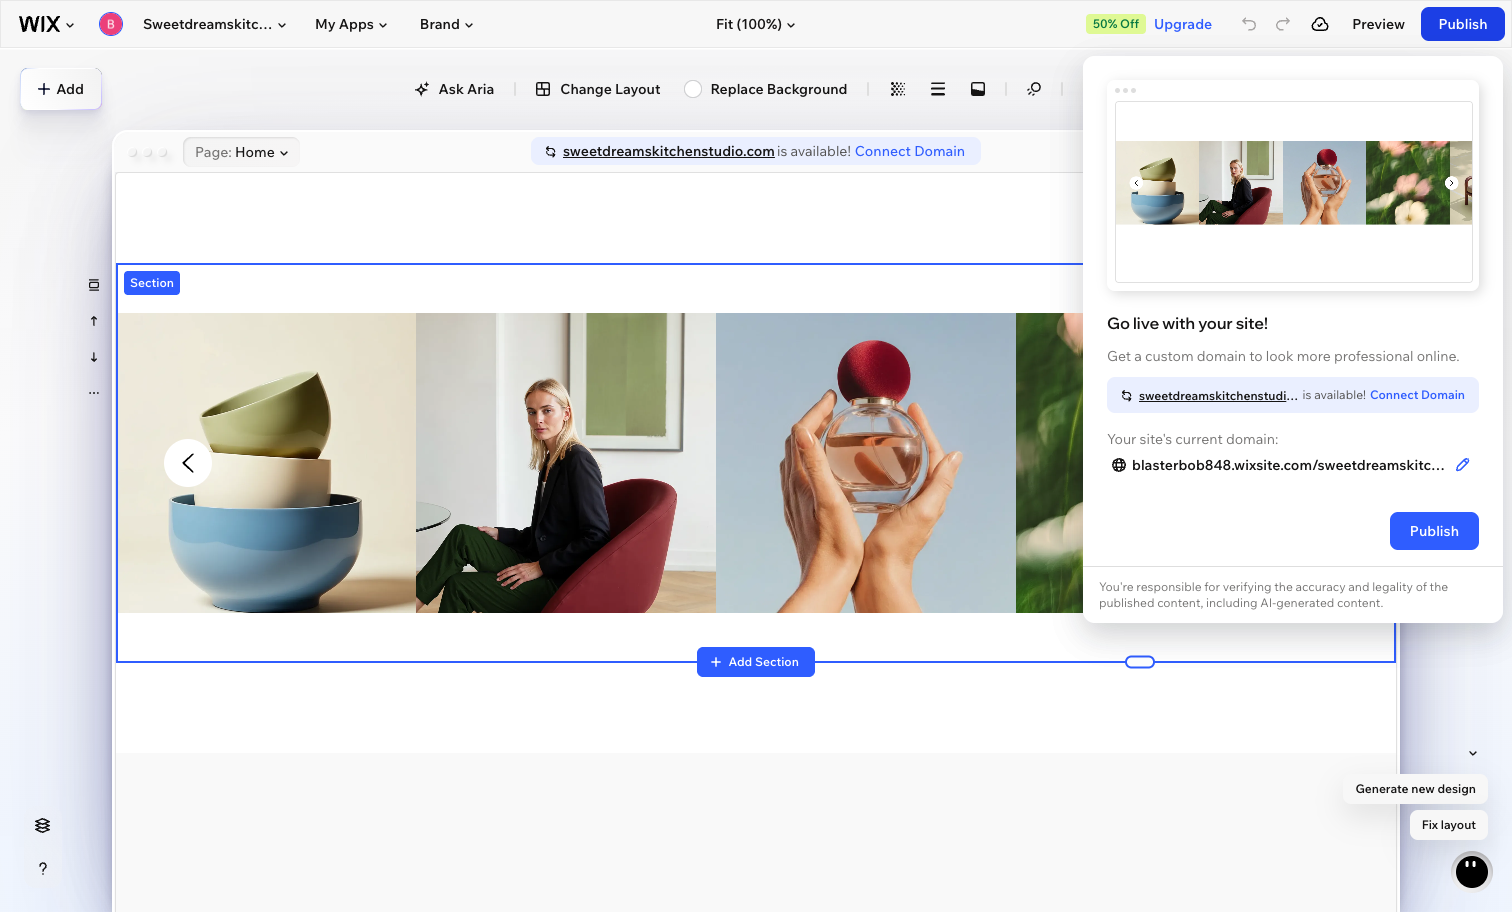Click the pencil icon to edit site domain
This screenshot has width=1512, height=912.
[1462, 465]
